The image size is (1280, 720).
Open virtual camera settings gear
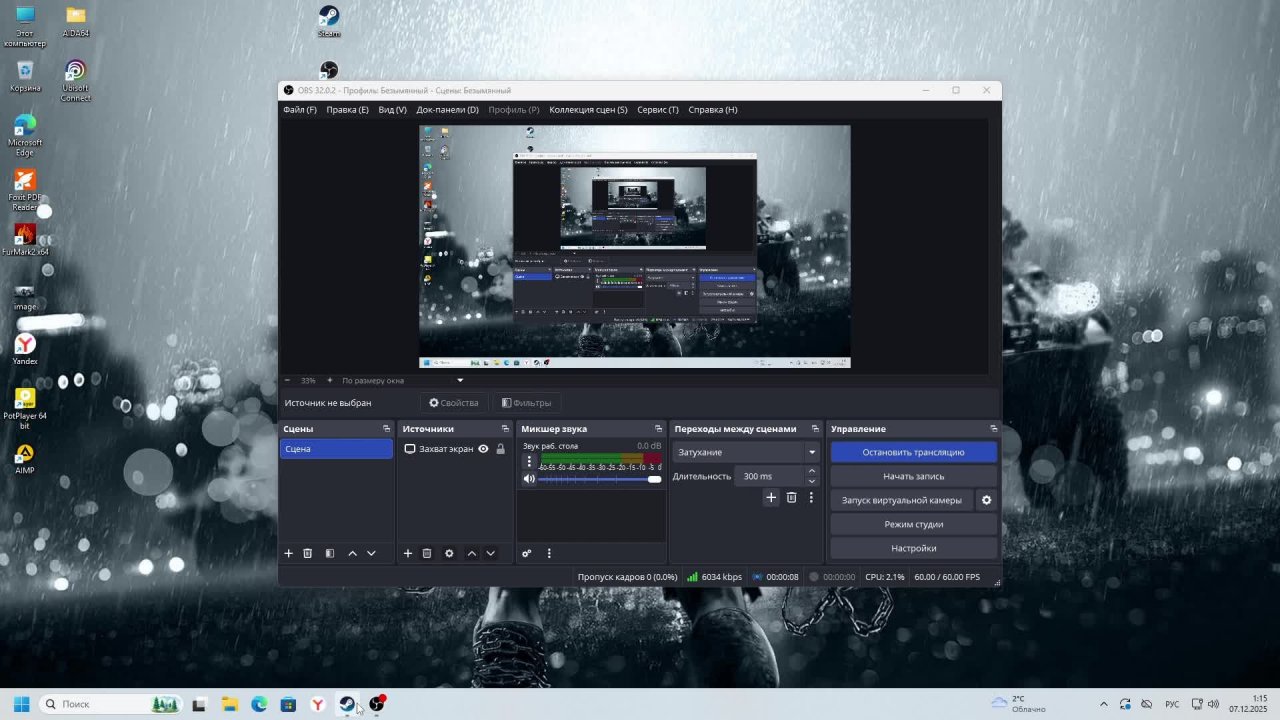(x=986, y=500)
